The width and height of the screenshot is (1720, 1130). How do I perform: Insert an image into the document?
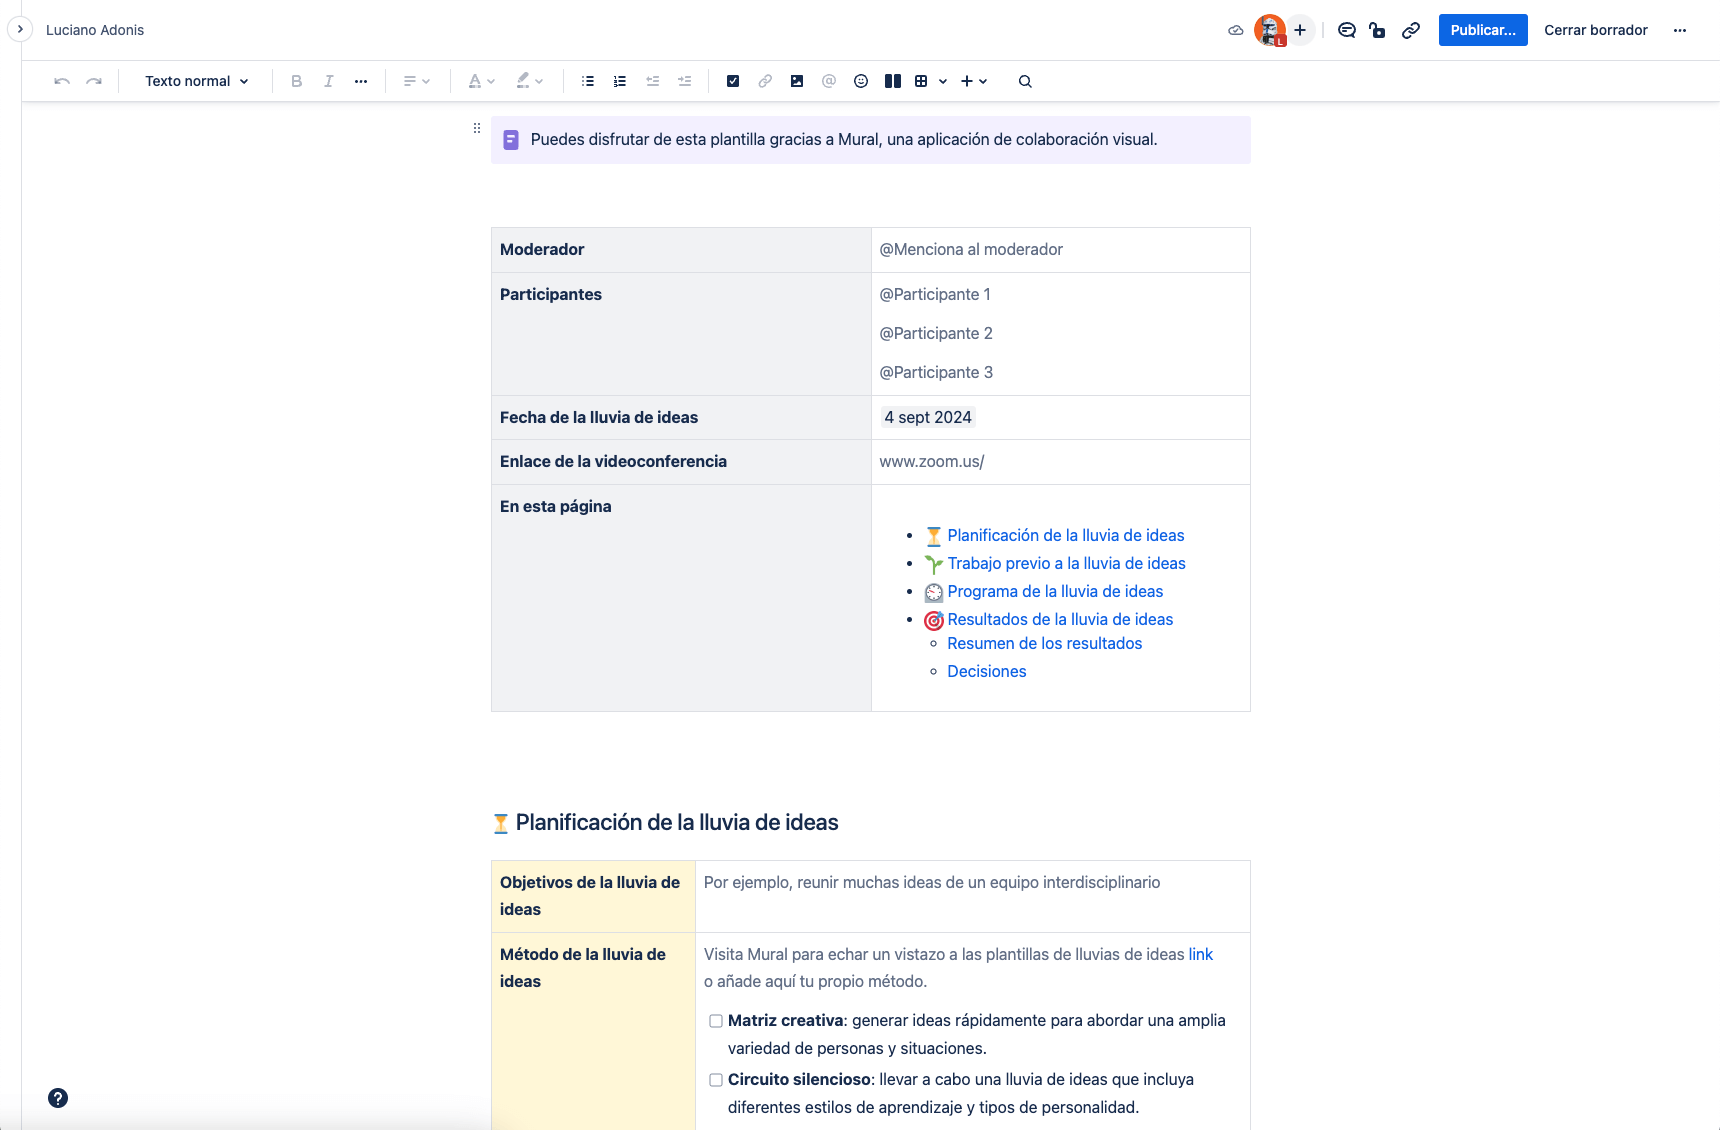click(x=797, y=81)
